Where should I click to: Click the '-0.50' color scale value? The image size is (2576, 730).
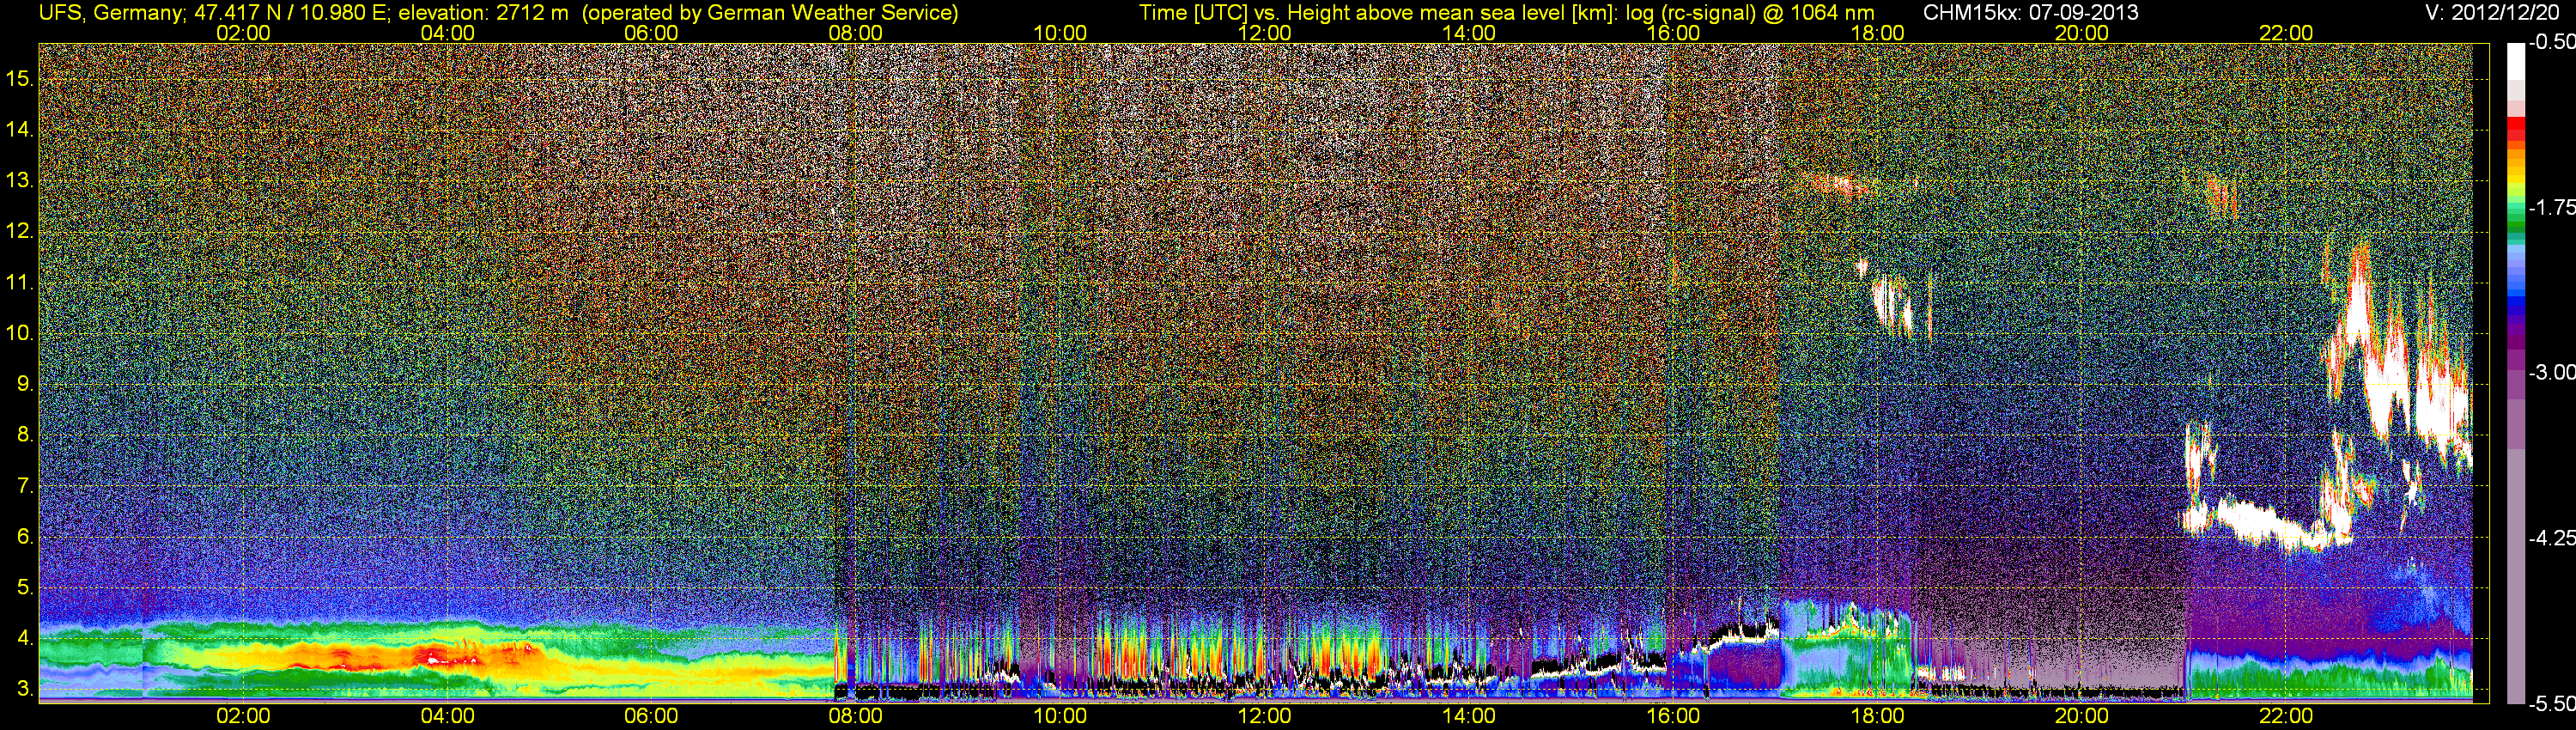tap(2551, 42)
